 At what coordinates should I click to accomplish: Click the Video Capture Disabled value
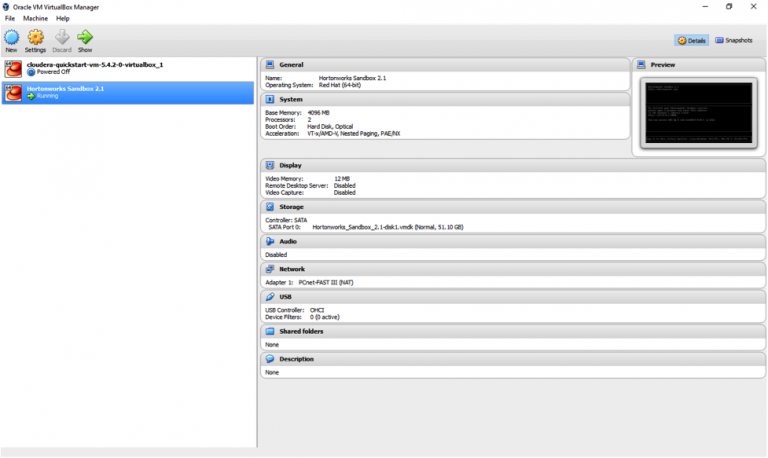click(x=344, y=193)
